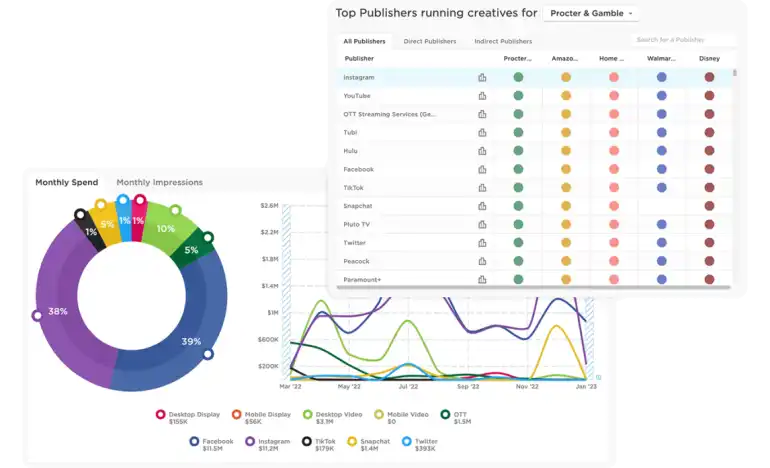This screenshot has height=468, width=770.
Task: Toggle the Desktop Display legend series
Action: click(x=189, y=417)
